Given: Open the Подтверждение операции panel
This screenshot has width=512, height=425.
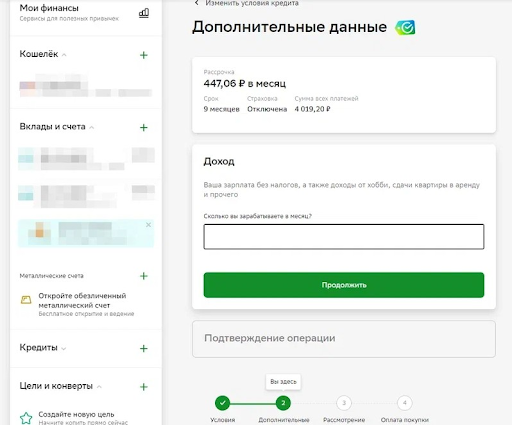Looking at the screenshot, I should (x=344, y=339).
